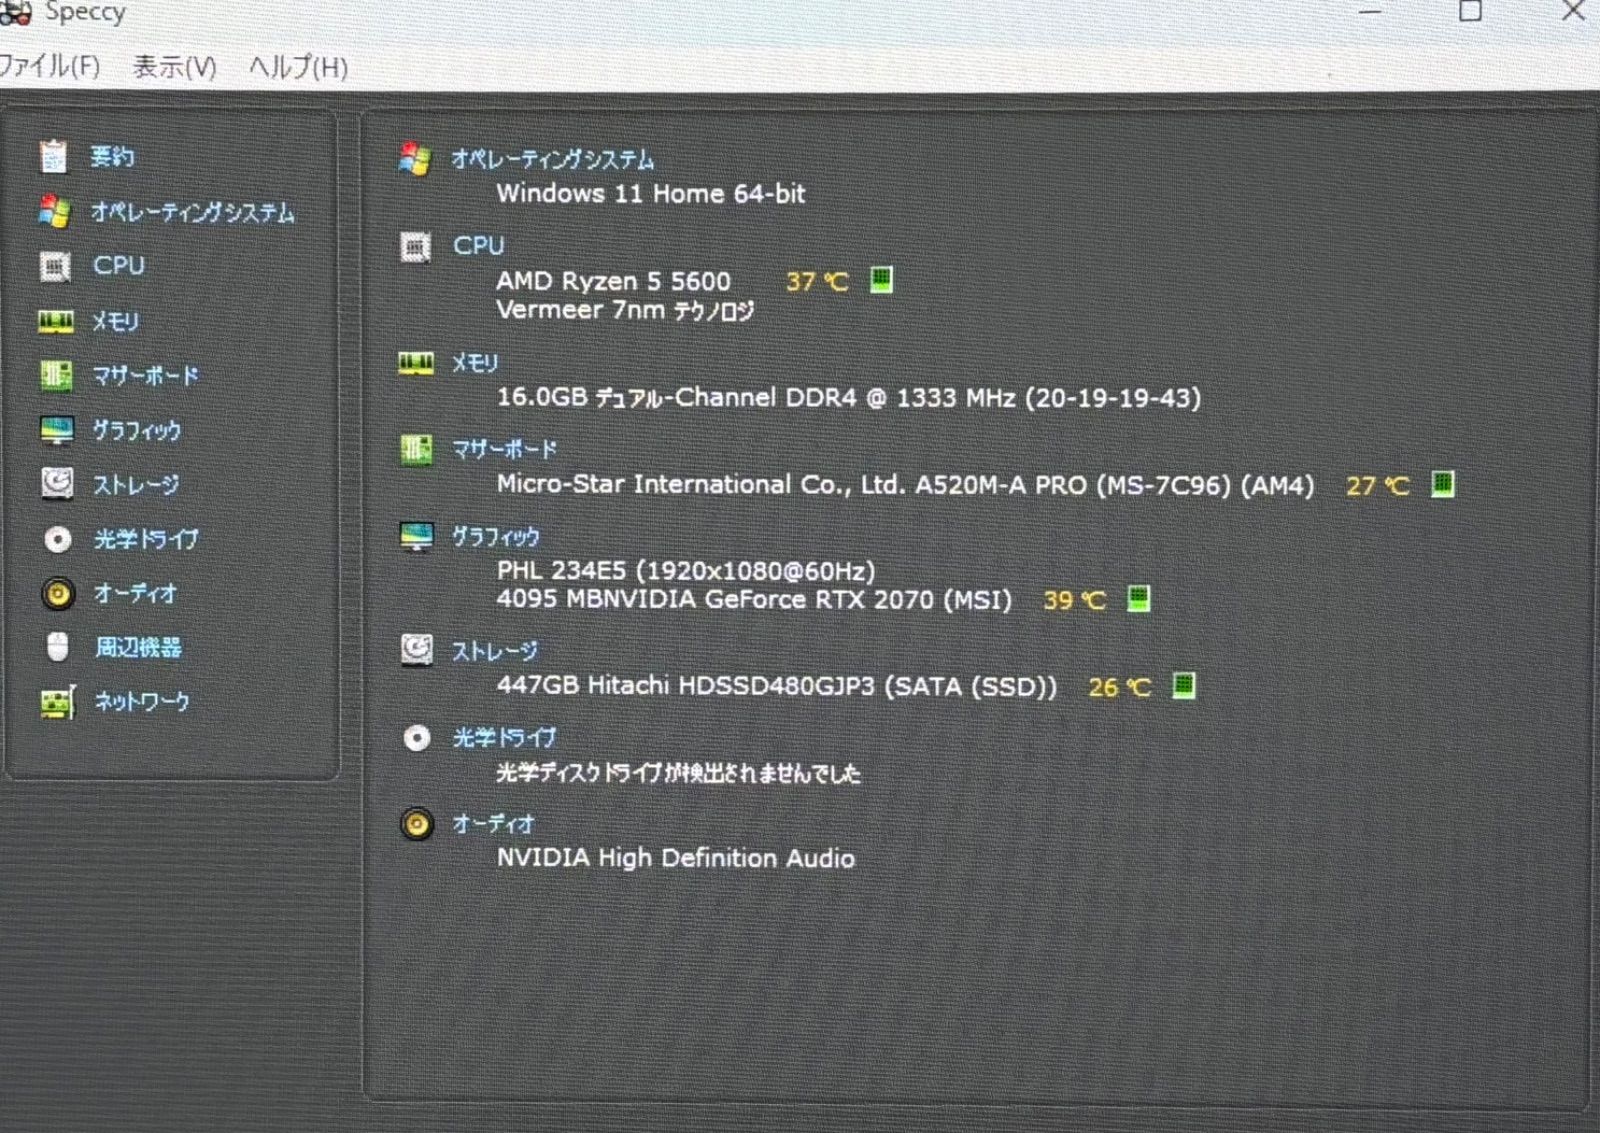Image resolution: width=1600 pixels, height=1133 pixels.
Task: Click the GPU temperature 39 °C
Action: click(1075, 600)
